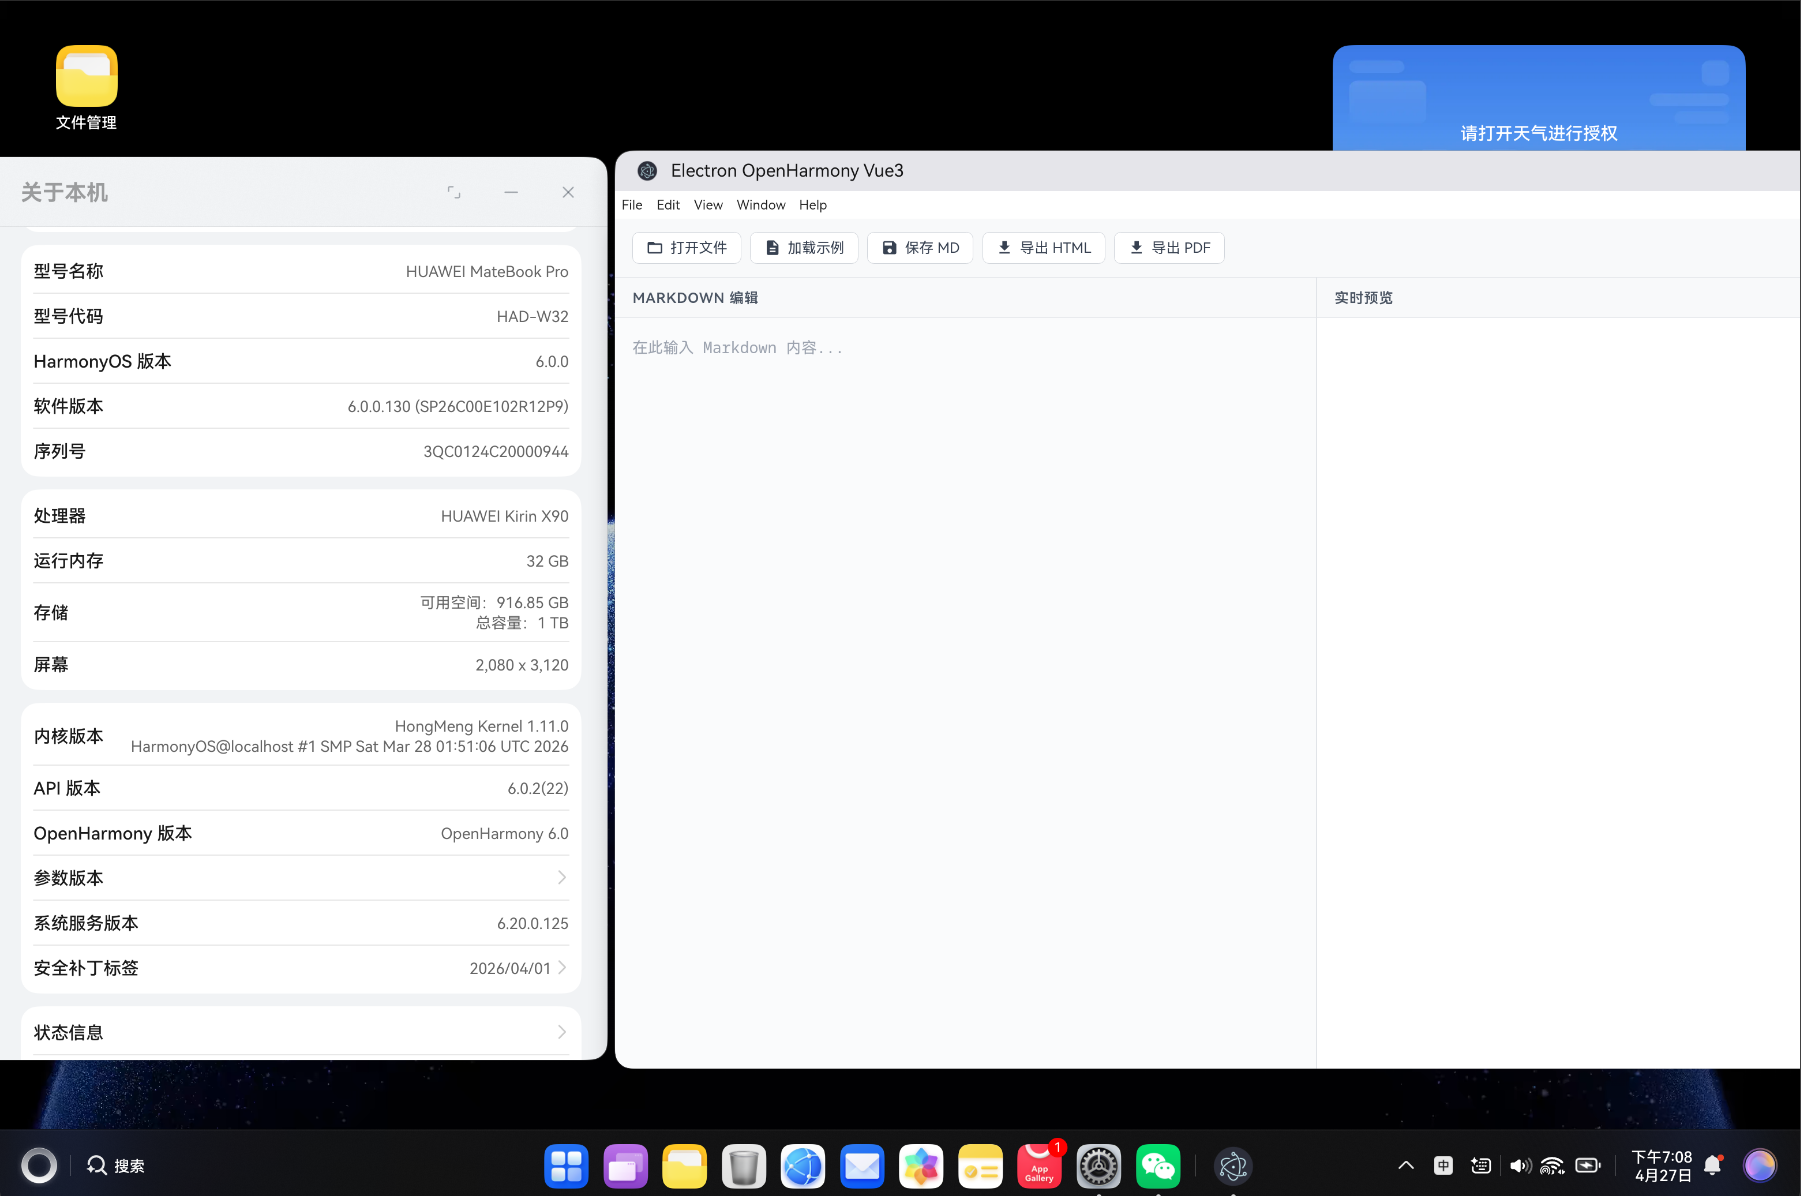
Task: Open the notification bell icon
Action: (x=1713, y=1165)
